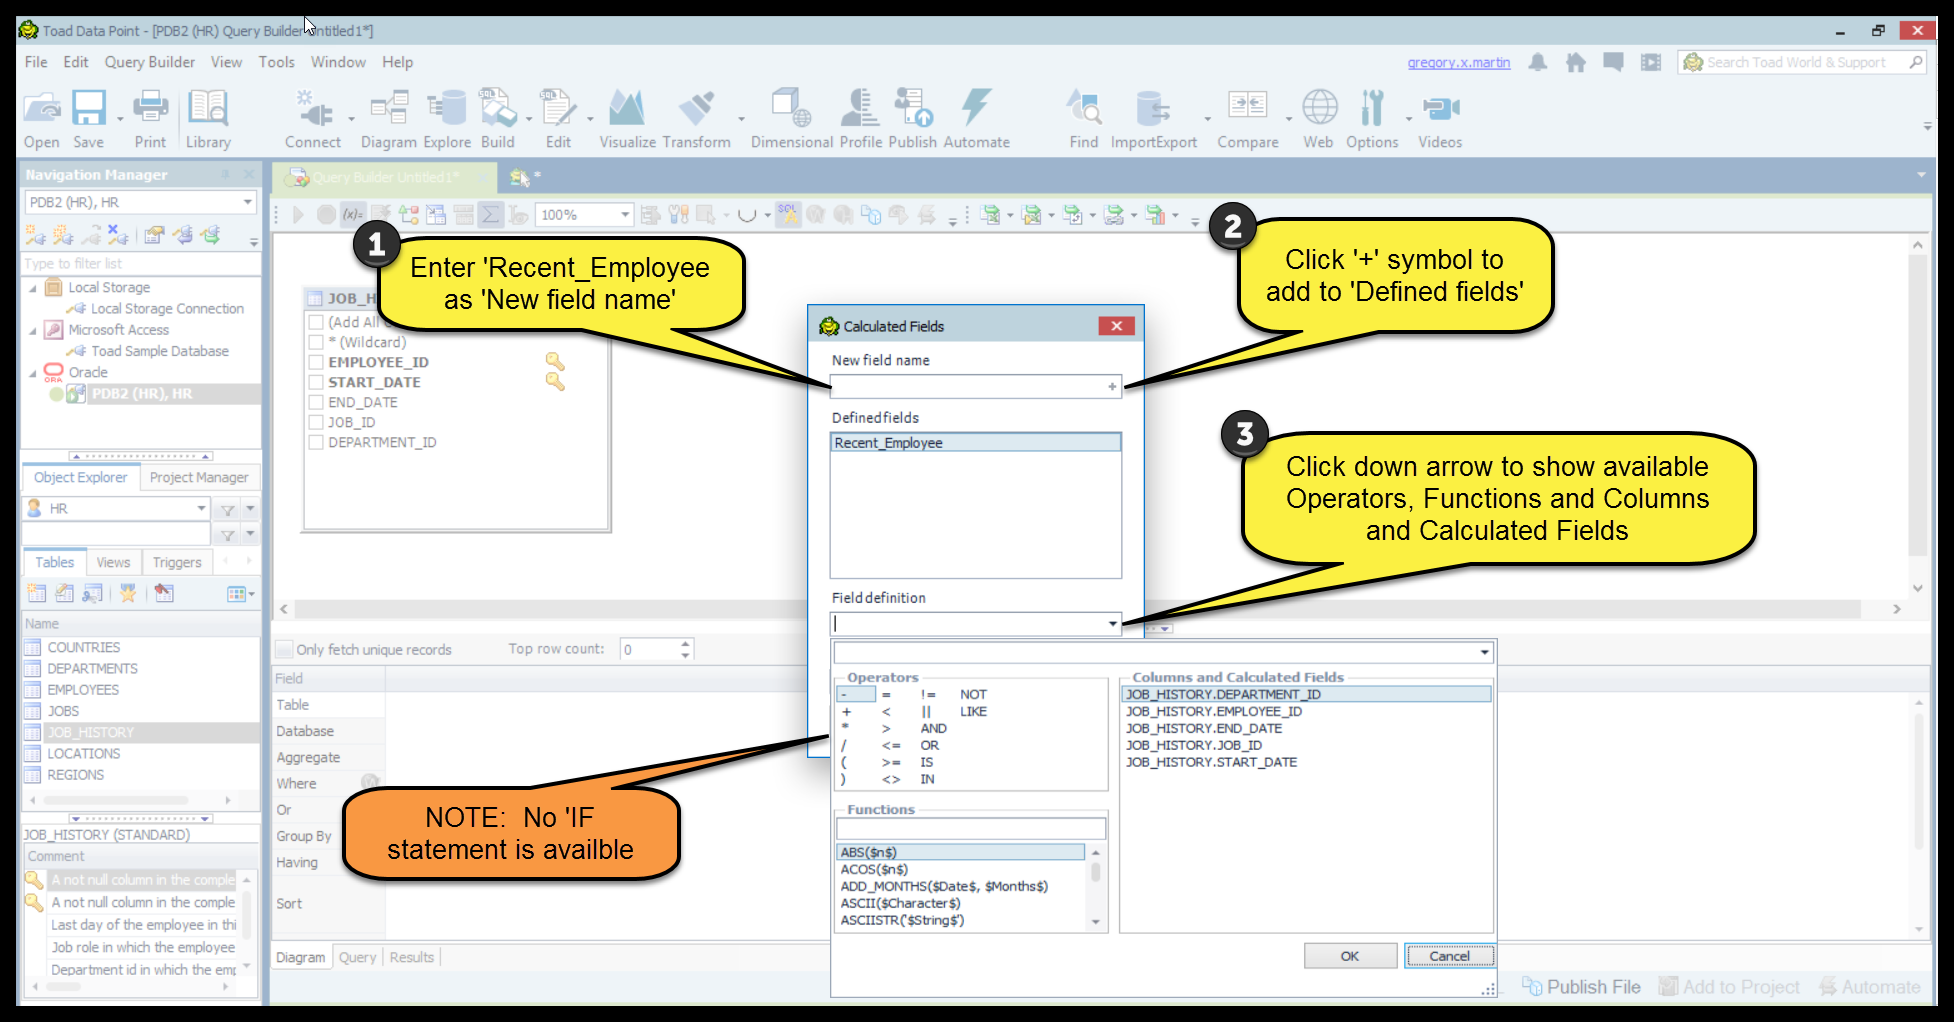
Task: Collapse the Microsoft Access tree node
Action: pyautogui.click(x=33, y=330)
